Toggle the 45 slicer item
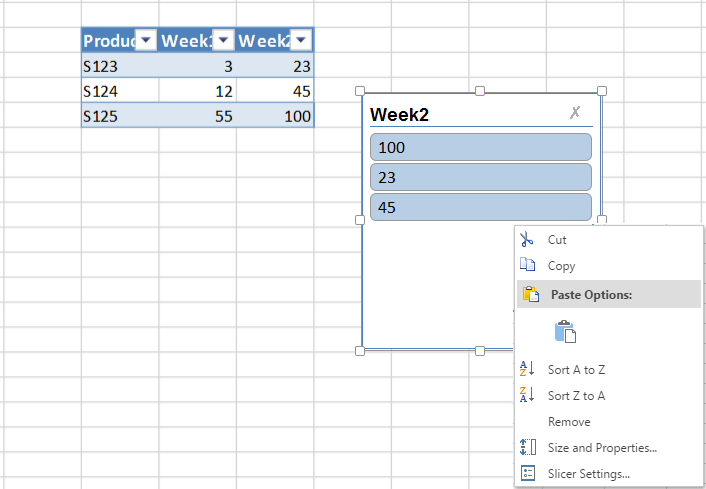The width and height of the screenshot is (706, 489). (480, 207)
